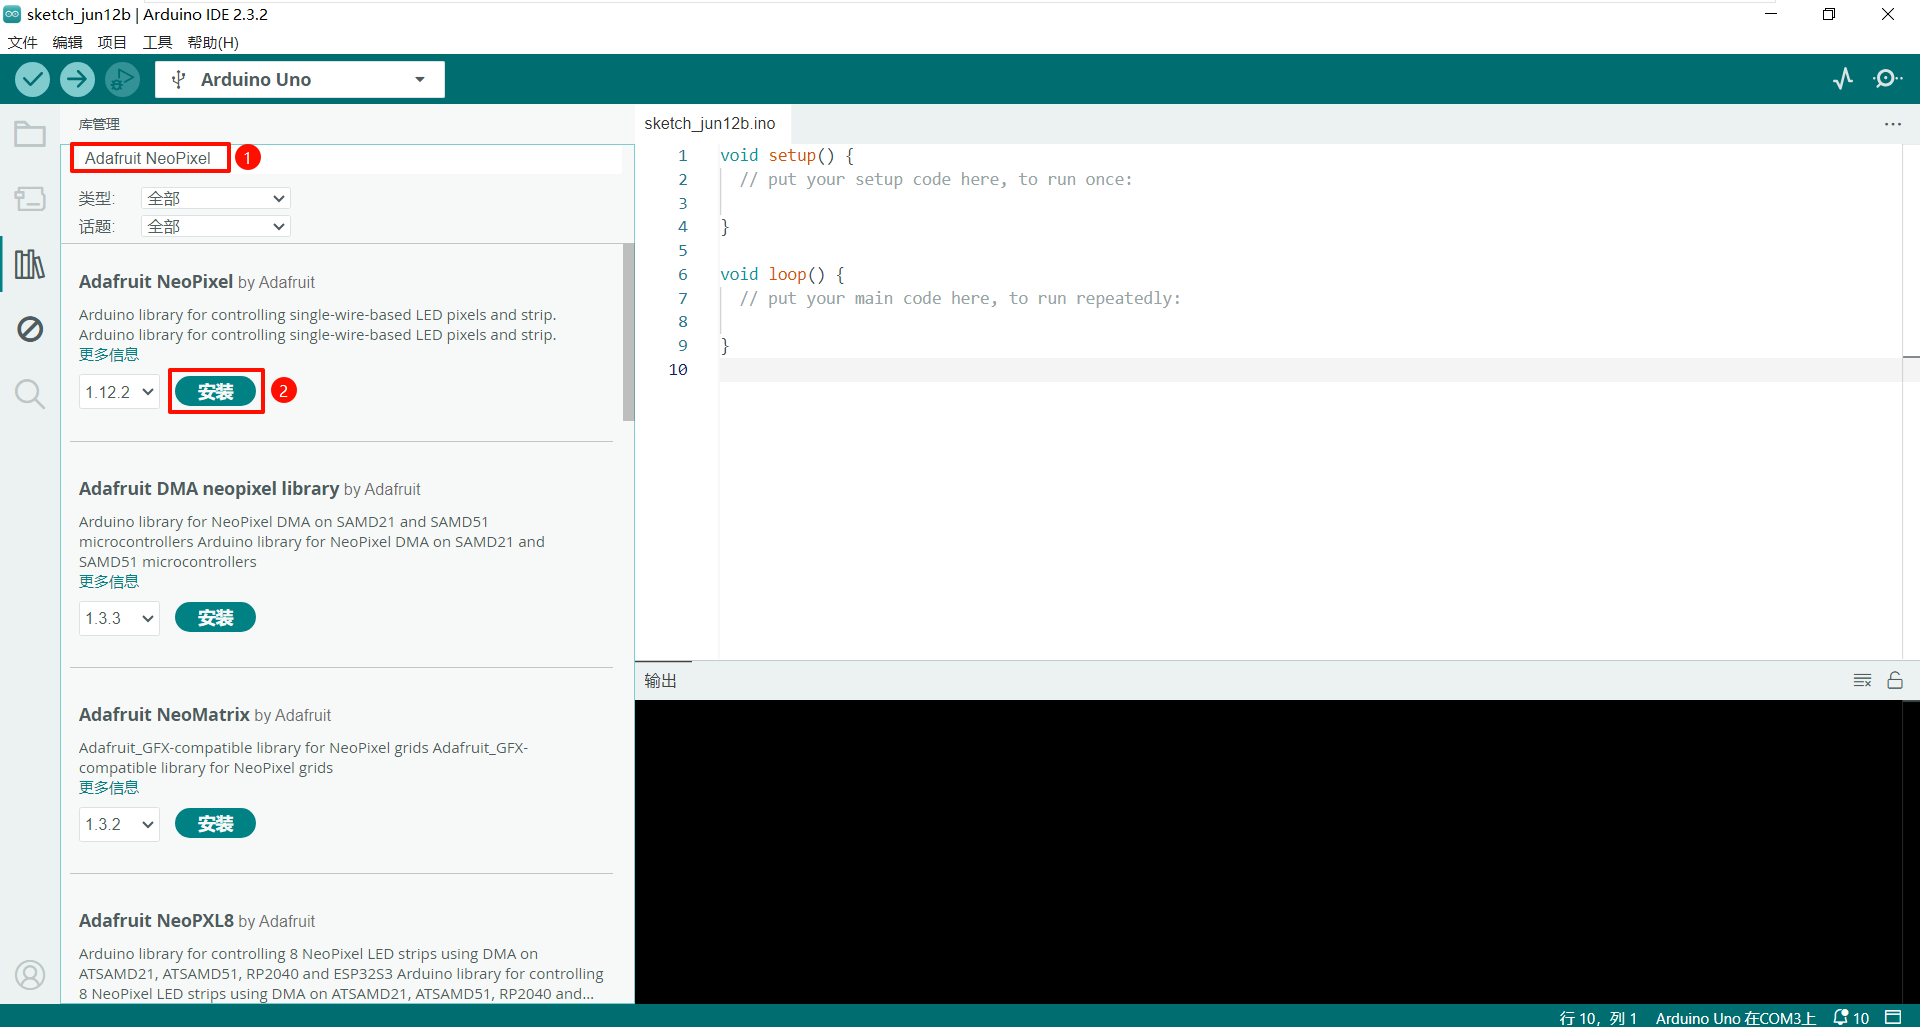The image size is (1920, 1027).
Task: Click the Adafruit DMA neopixel library title
Action: click(x=209, y=488)
